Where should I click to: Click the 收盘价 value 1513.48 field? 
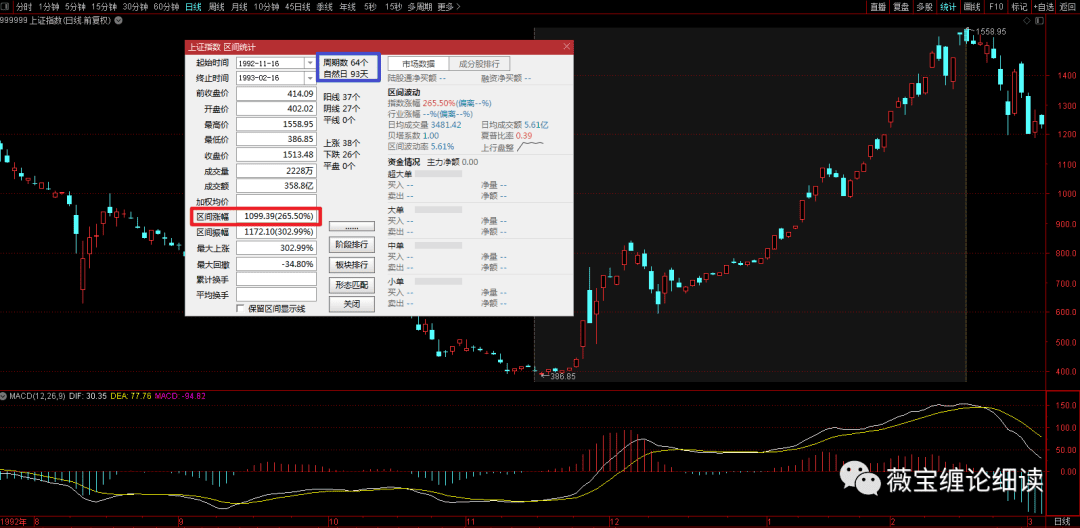coord(276,154)
